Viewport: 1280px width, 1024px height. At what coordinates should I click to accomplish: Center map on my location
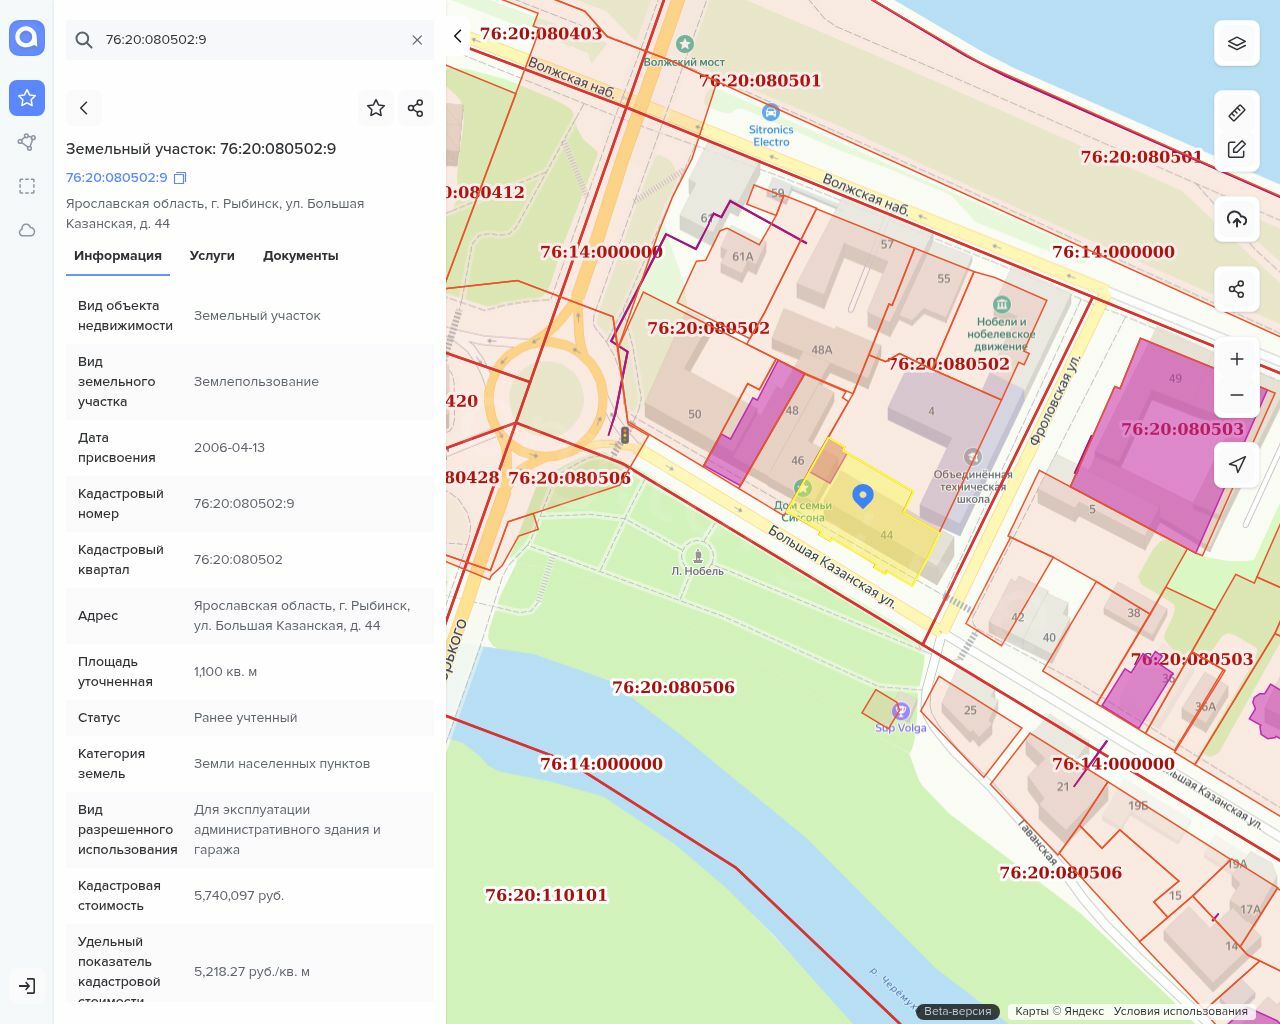(1237, 465)
